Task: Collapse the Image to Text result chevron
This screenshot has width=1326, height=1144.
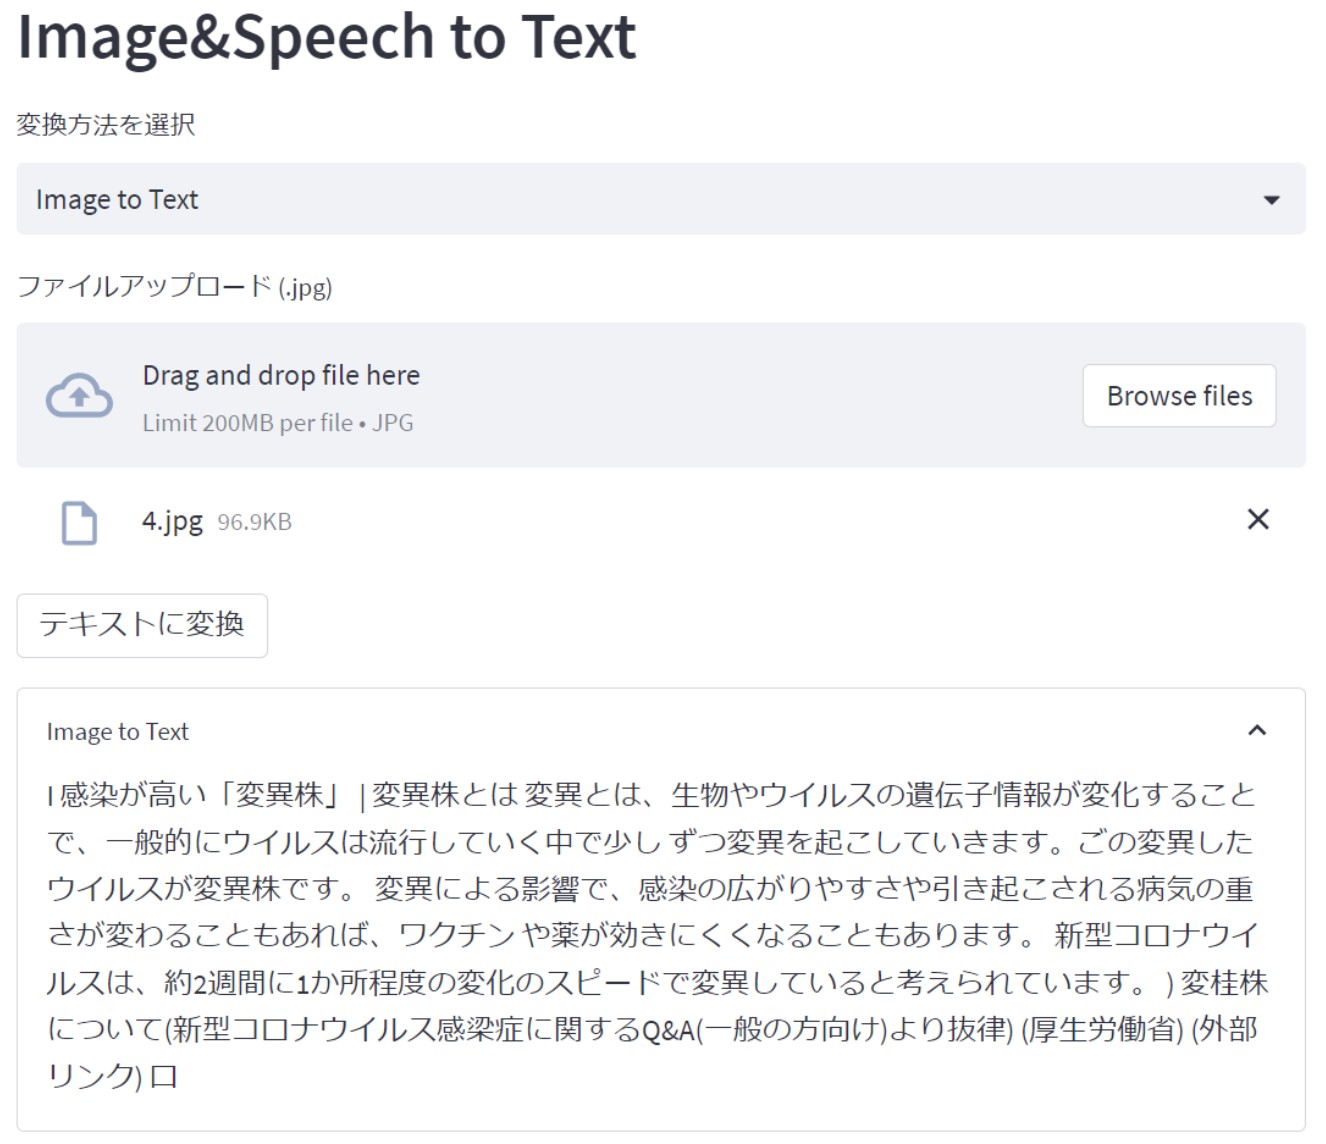Action: click(x=1257, y=731)
